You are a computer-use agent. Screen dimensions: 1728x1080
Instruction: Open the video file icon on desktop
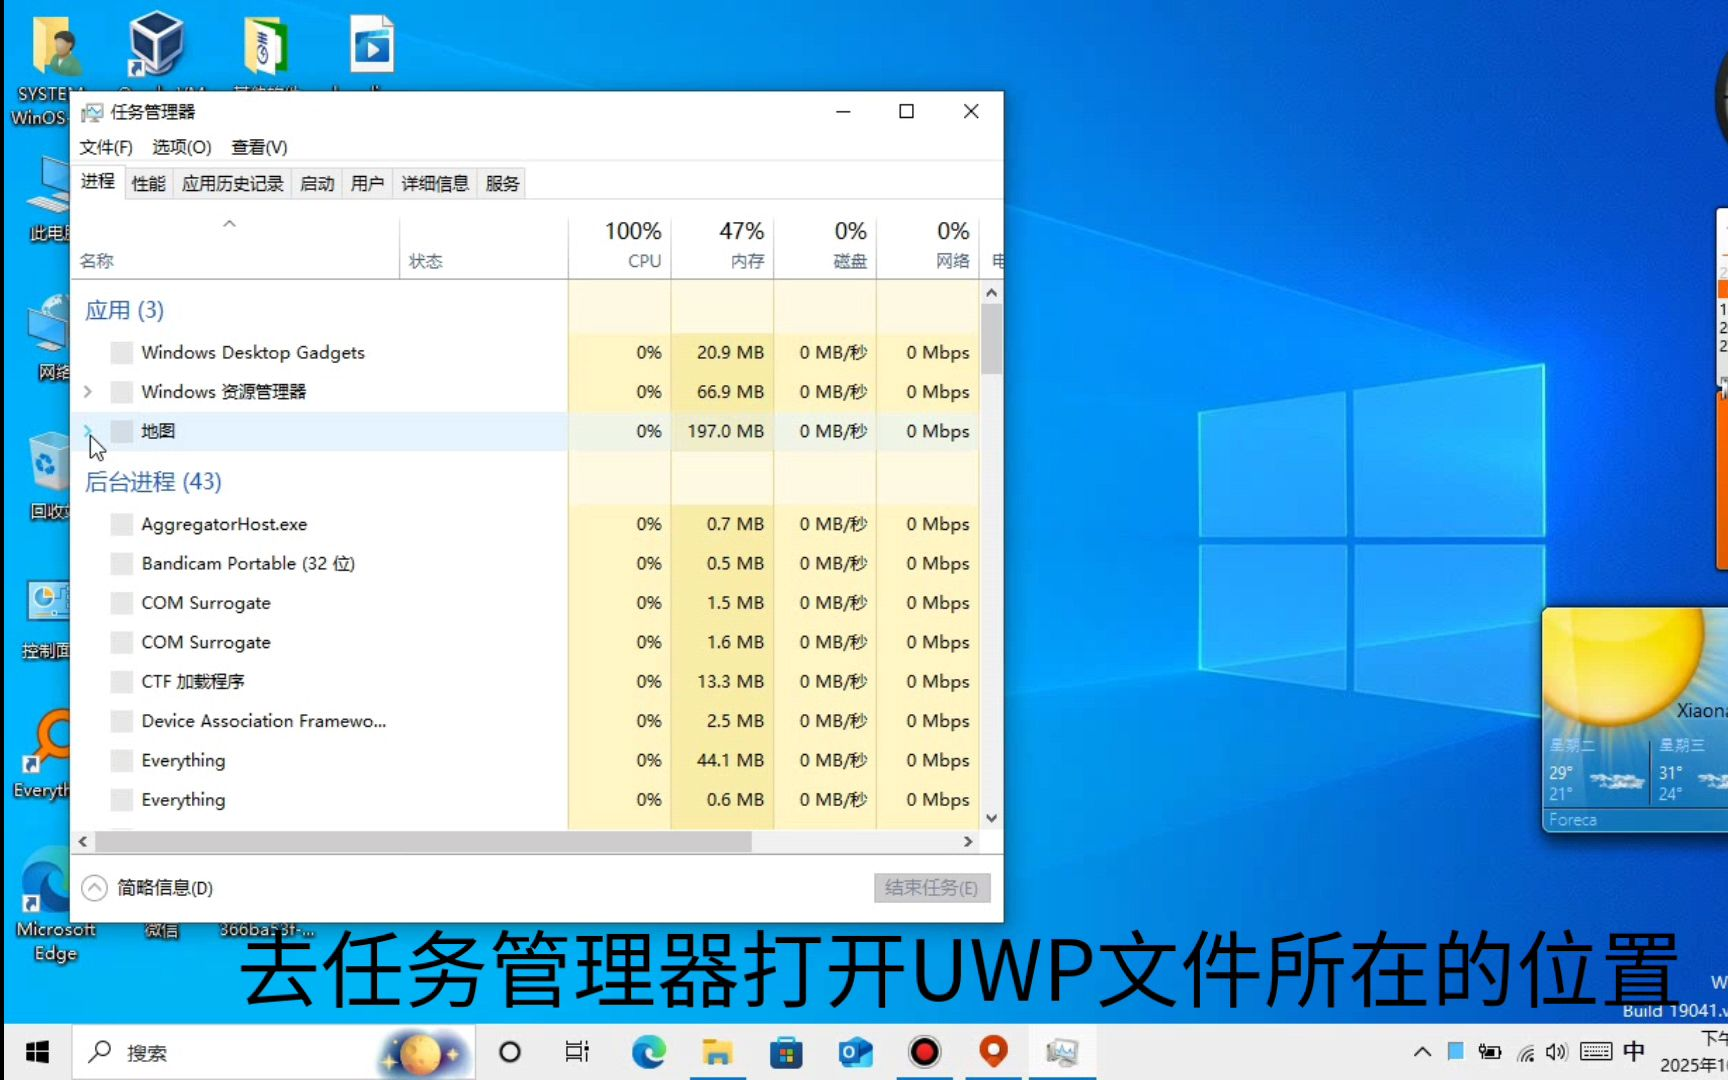372,44
